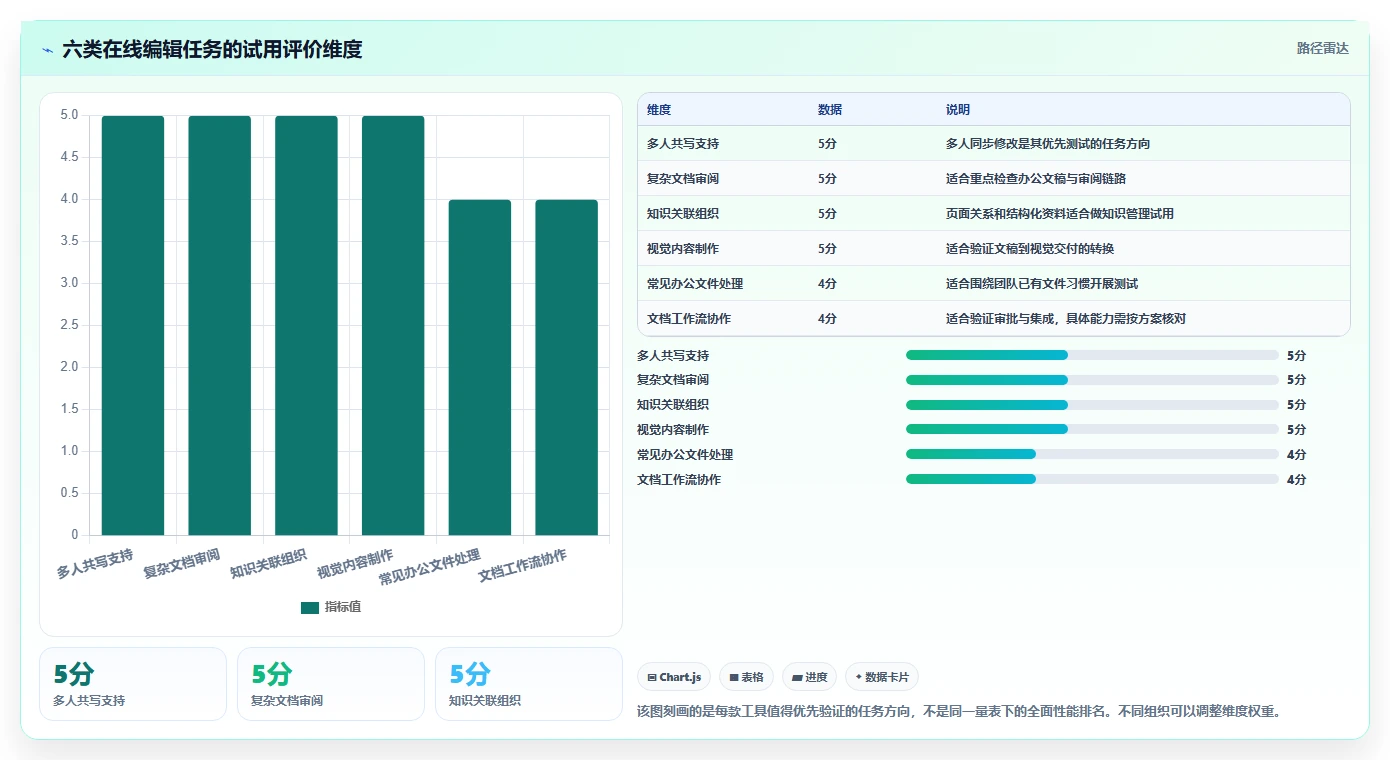The width and height of the screenshot is (1390, 760).
Task: Click the 适合验证审批与集成 description
Action: click(1066, 319)
